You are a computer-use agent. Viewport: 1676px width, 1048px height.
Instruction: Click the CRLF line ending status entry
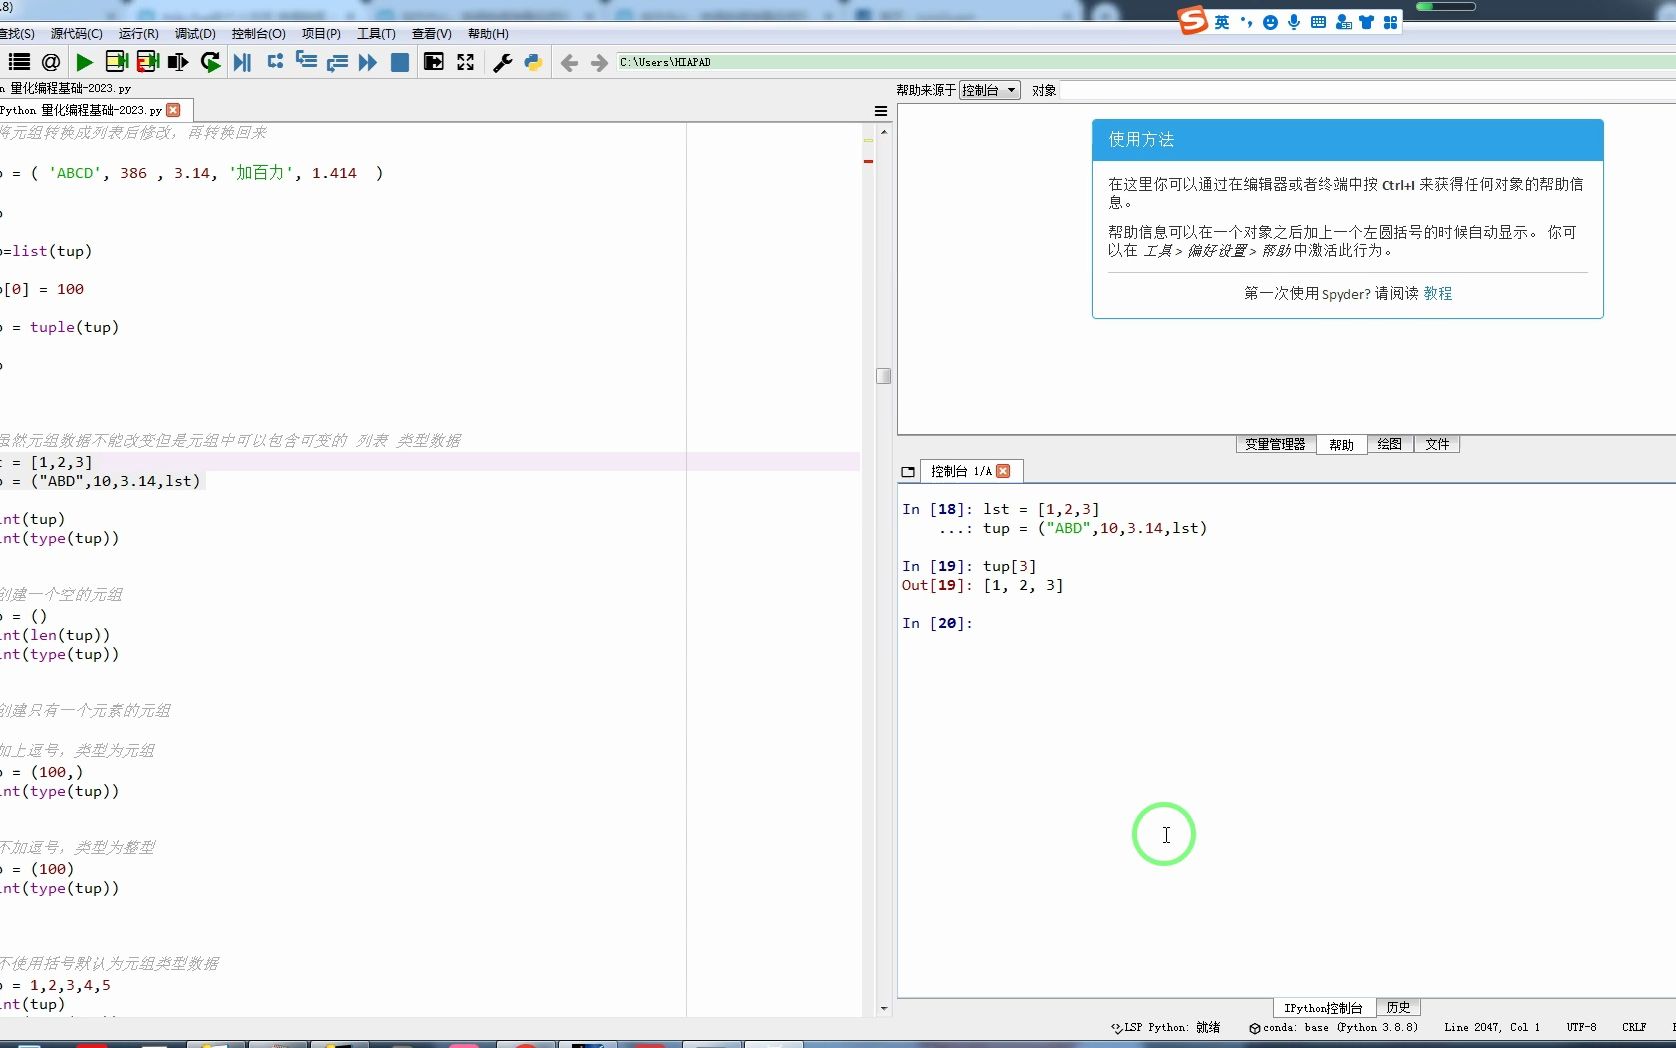pyautogui.click(x=1634, y=1027)
